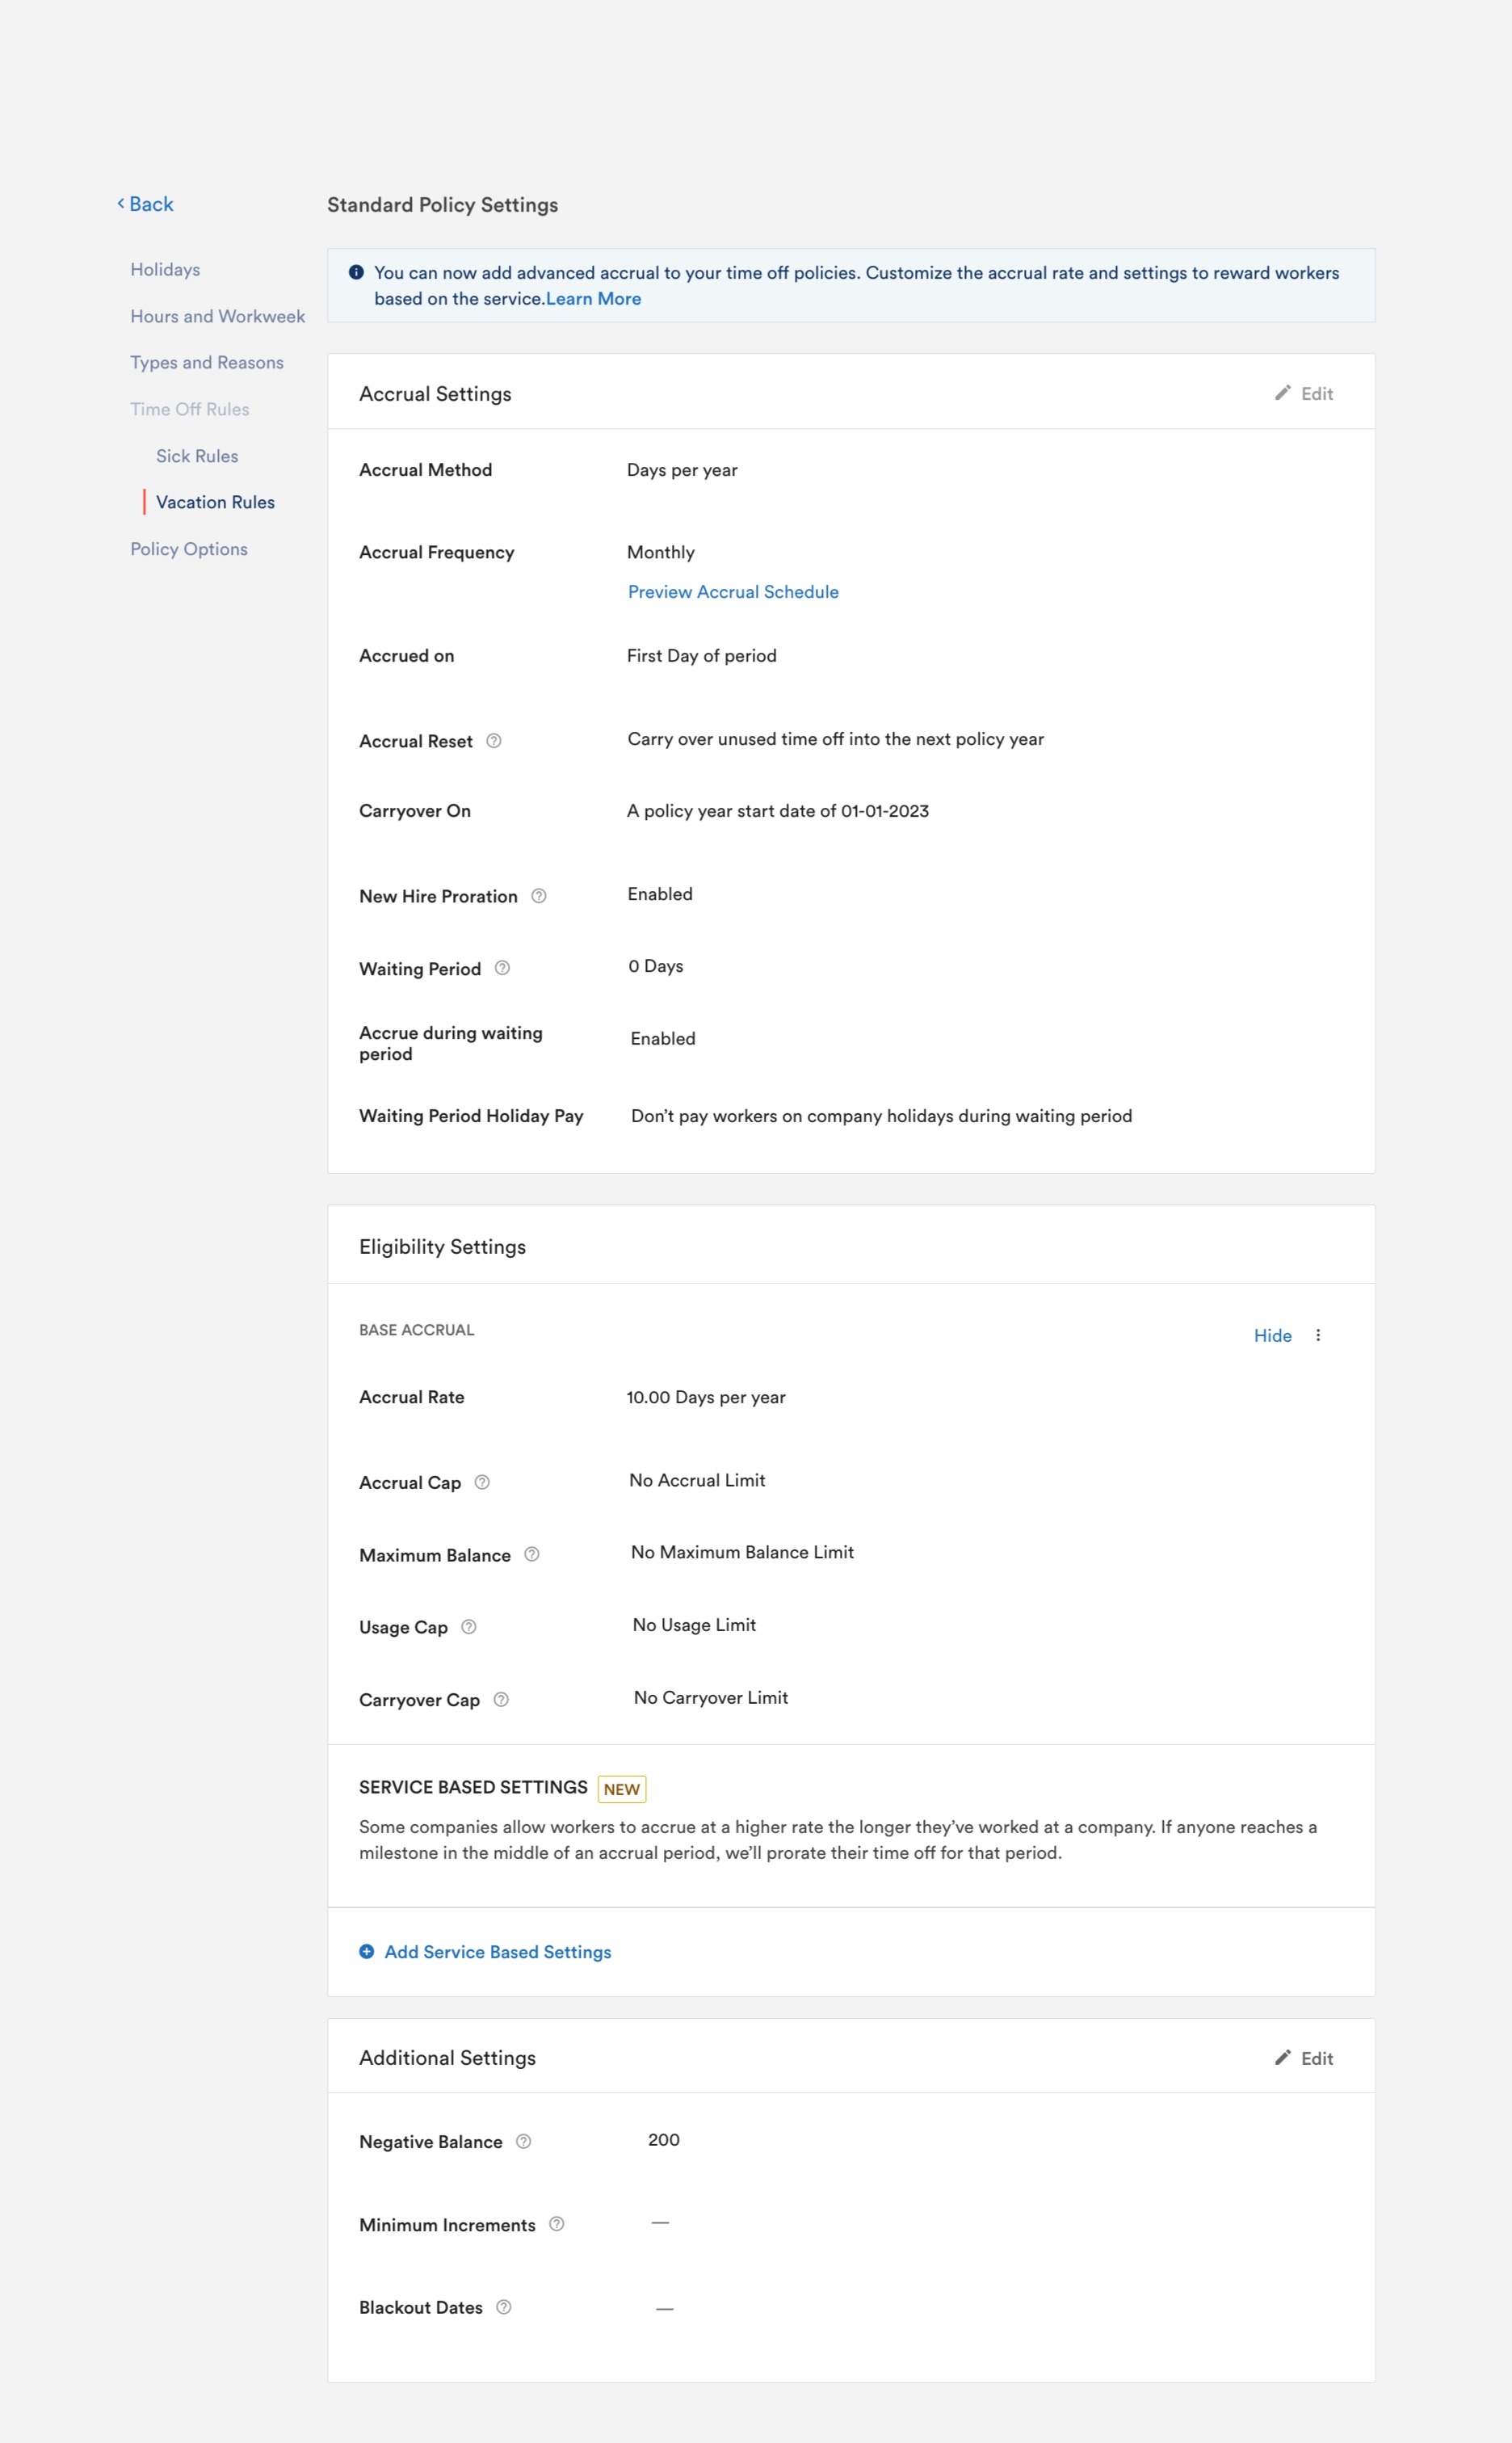Screen dimensions: 1512x2443
Task: Click the Minimum Increments help icon
Action: point(557,2224)
